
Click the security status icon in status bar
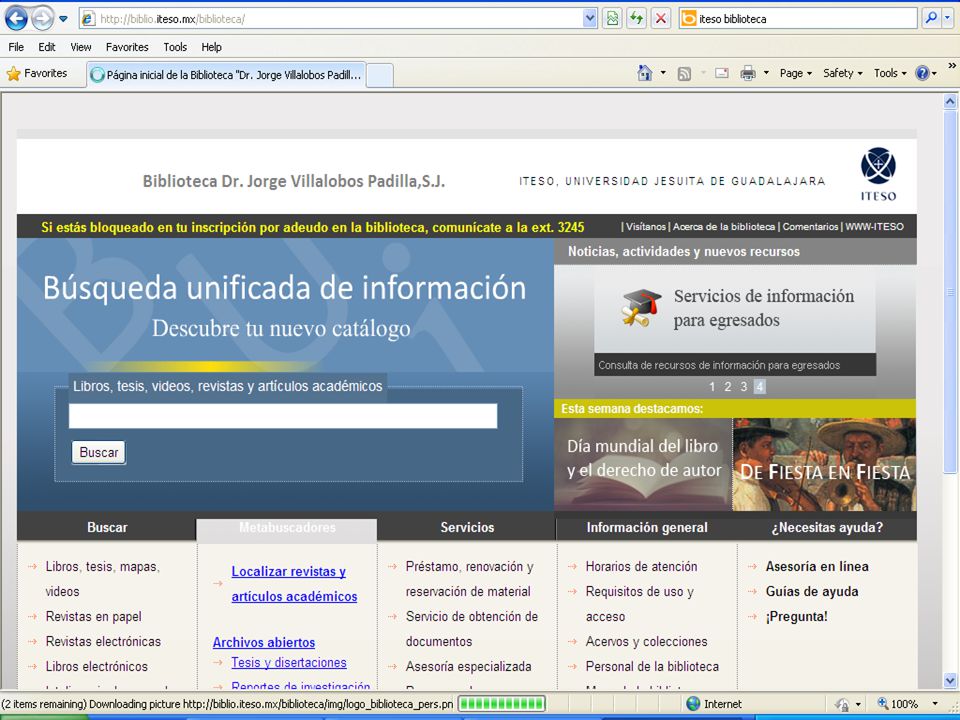tap(842, 704)
